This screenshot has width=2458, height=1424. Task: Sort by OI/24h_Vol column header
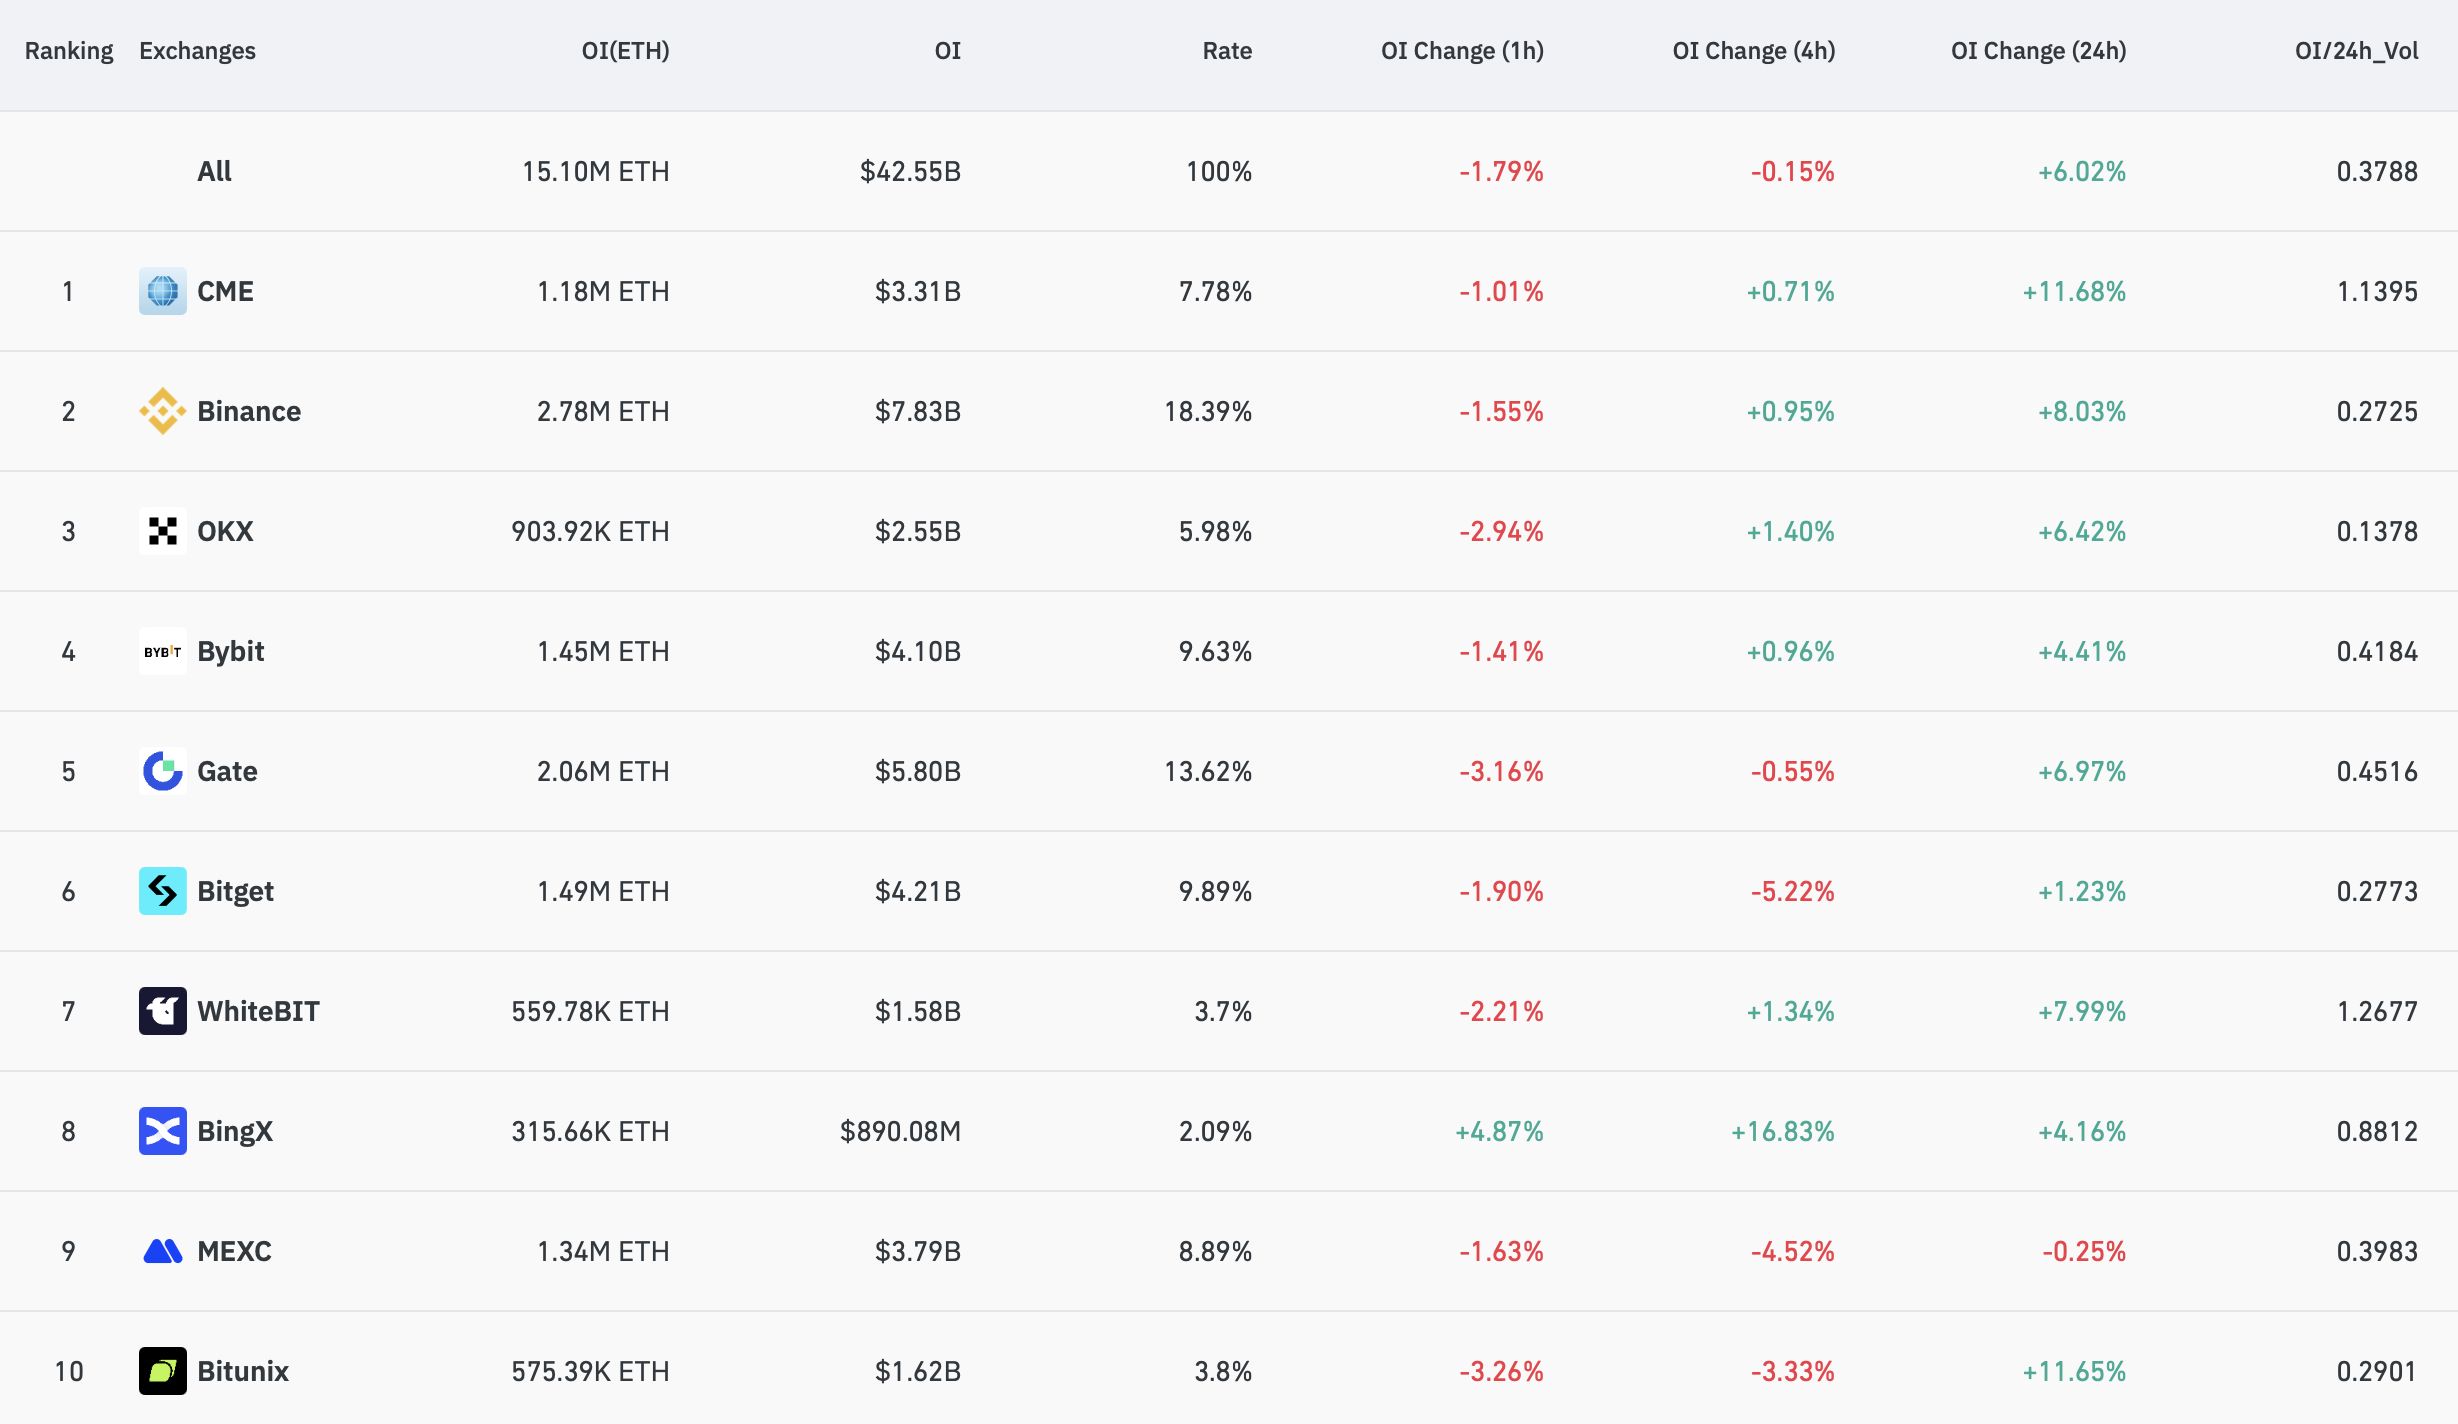pos(2356,51)
